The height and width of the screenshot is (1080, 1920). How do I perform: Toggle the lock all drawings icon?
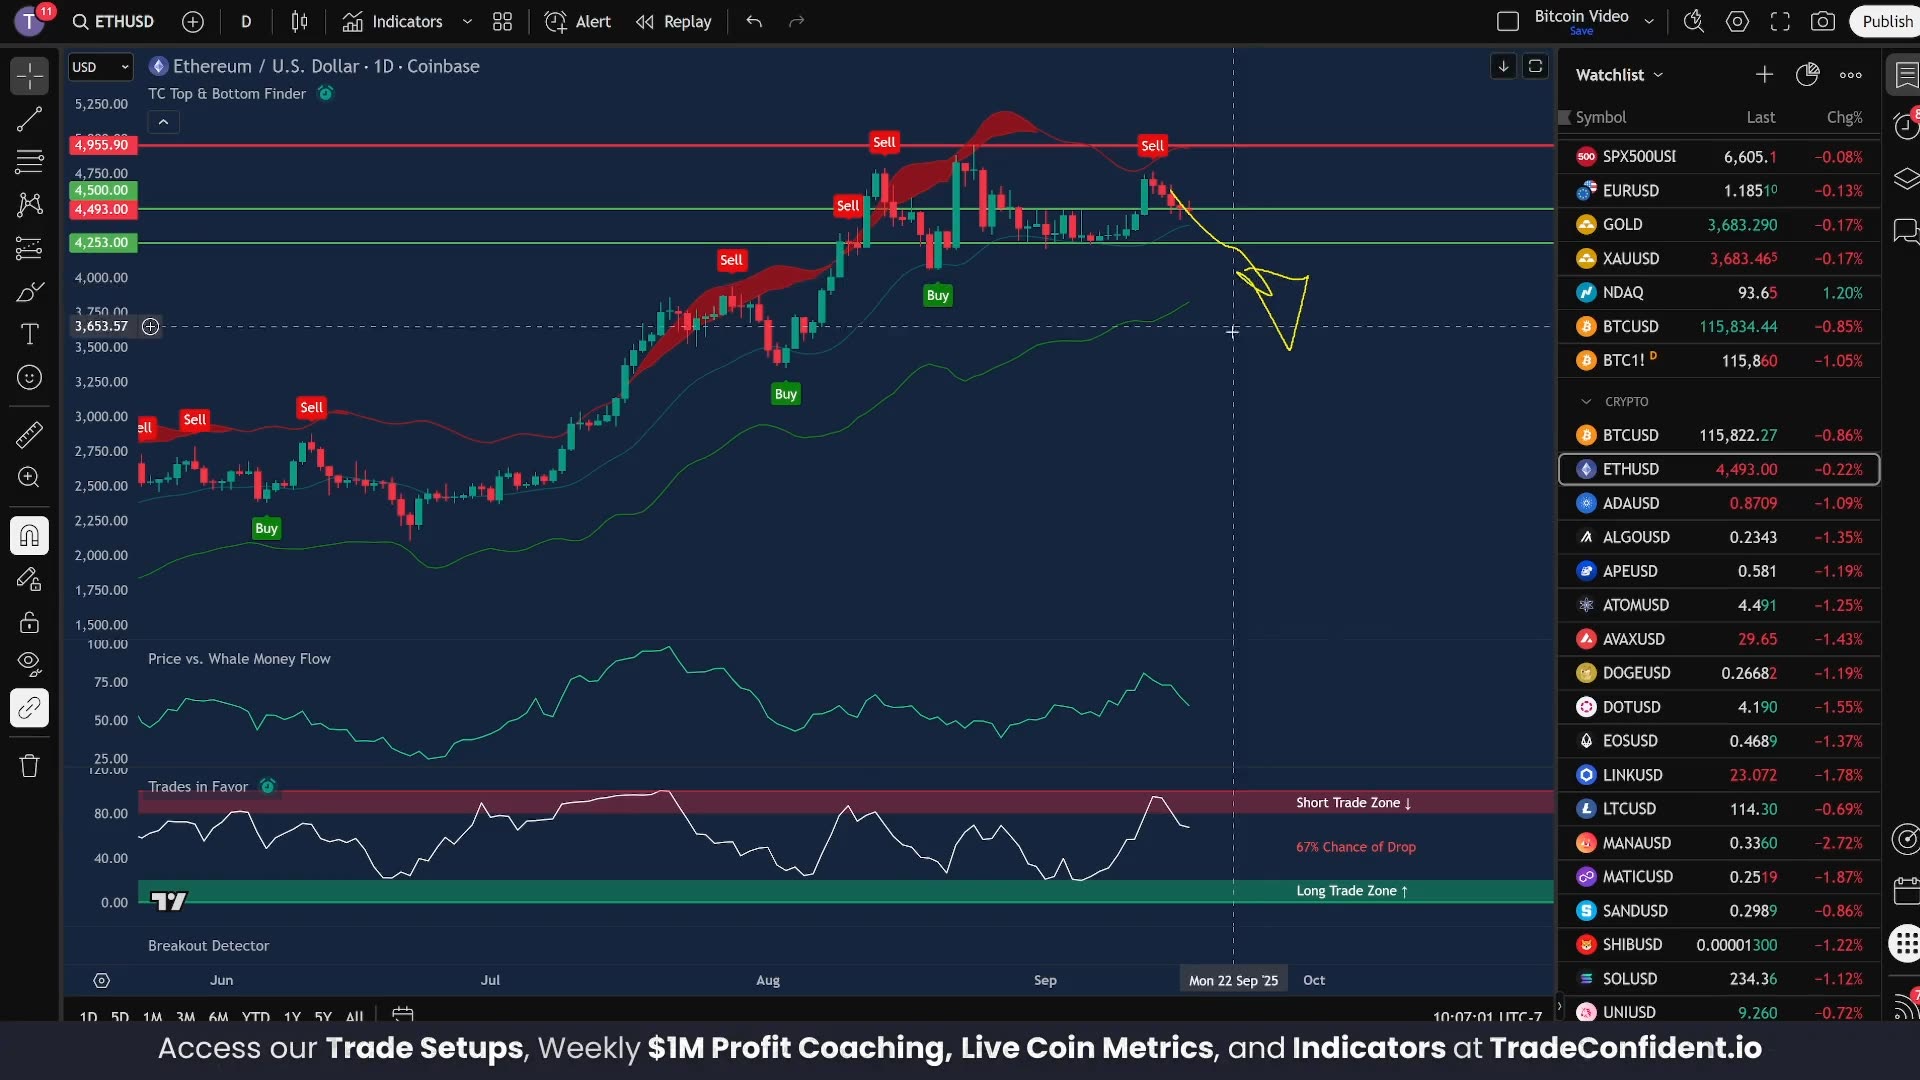click(29, 622)
